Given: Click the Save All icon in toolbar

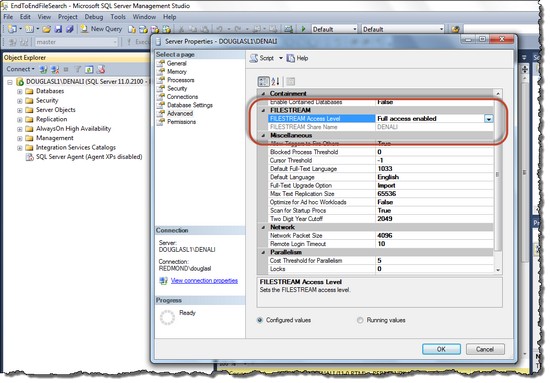Looking at the screenshot, I should (69, 29).
